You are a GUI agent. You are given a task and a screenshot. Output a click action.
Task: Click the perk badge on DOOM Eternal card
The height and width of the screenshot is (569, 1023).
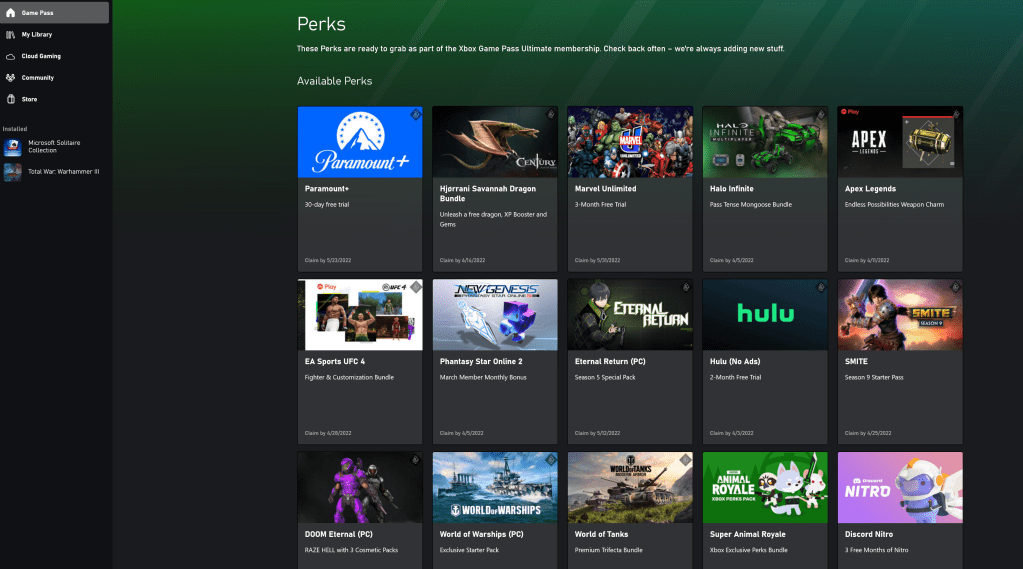click(x=416, y=460)
